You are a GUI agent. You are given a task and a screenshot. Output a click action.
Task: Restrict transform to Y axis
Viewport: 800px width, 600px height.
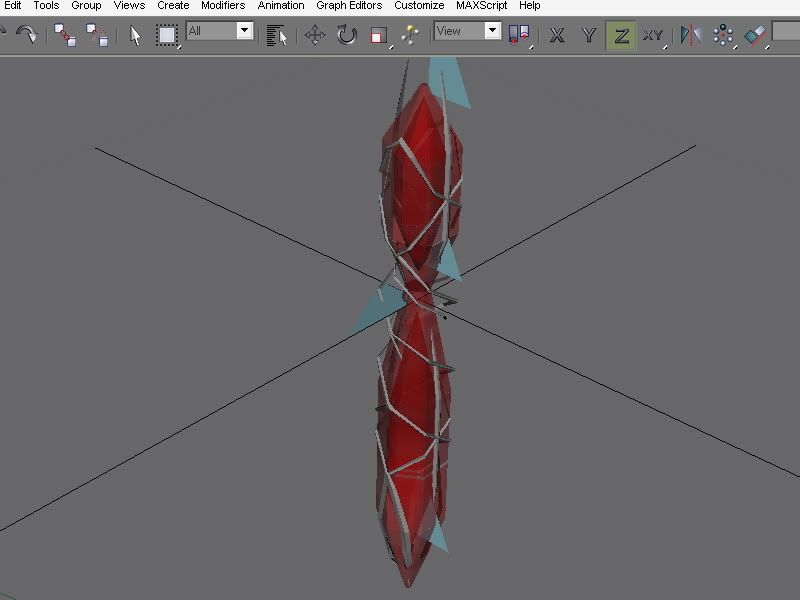click(589, 35)
